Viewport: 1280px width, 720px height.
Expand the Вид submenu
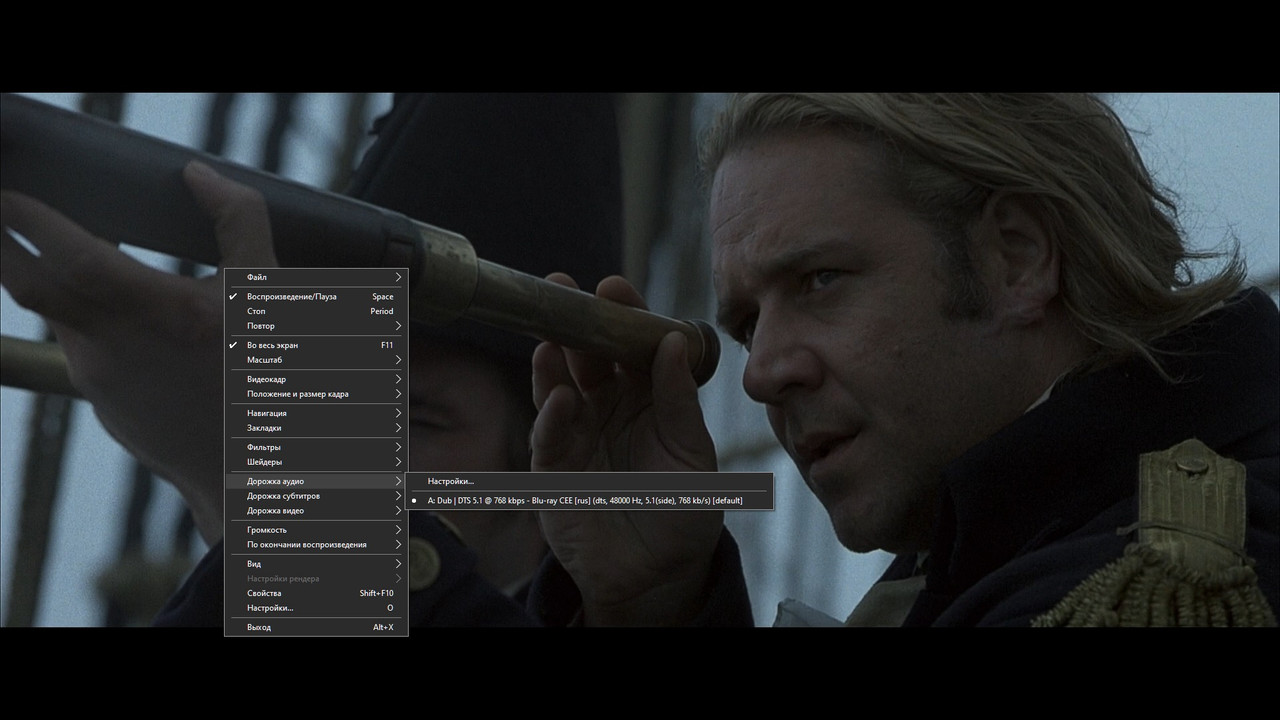[316, 564]
